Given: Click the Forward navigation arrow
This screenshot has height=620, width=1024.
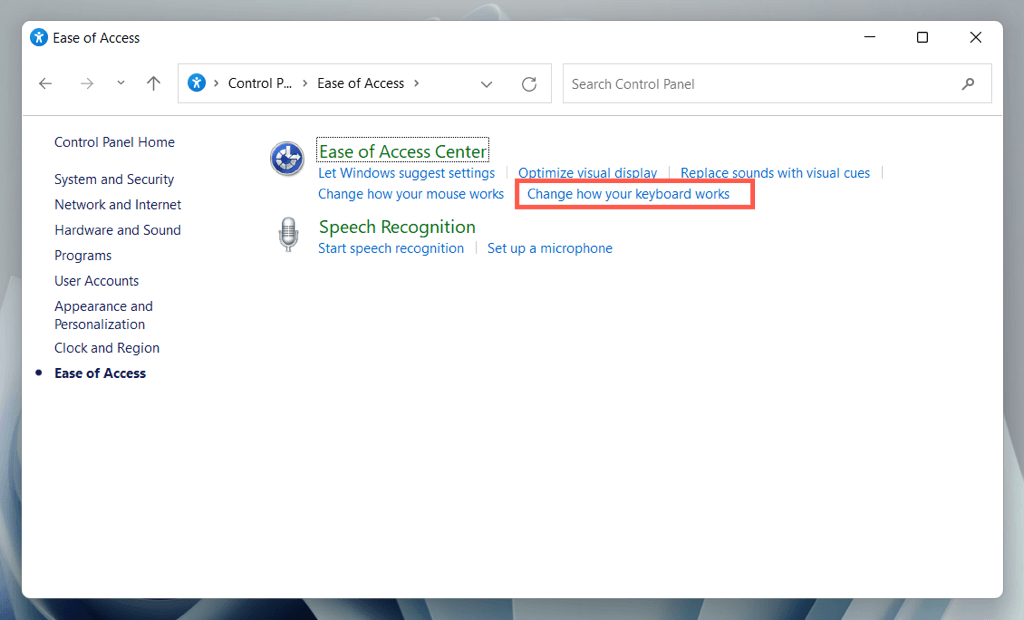Looking at the screenshot, I should click(87, 84).
